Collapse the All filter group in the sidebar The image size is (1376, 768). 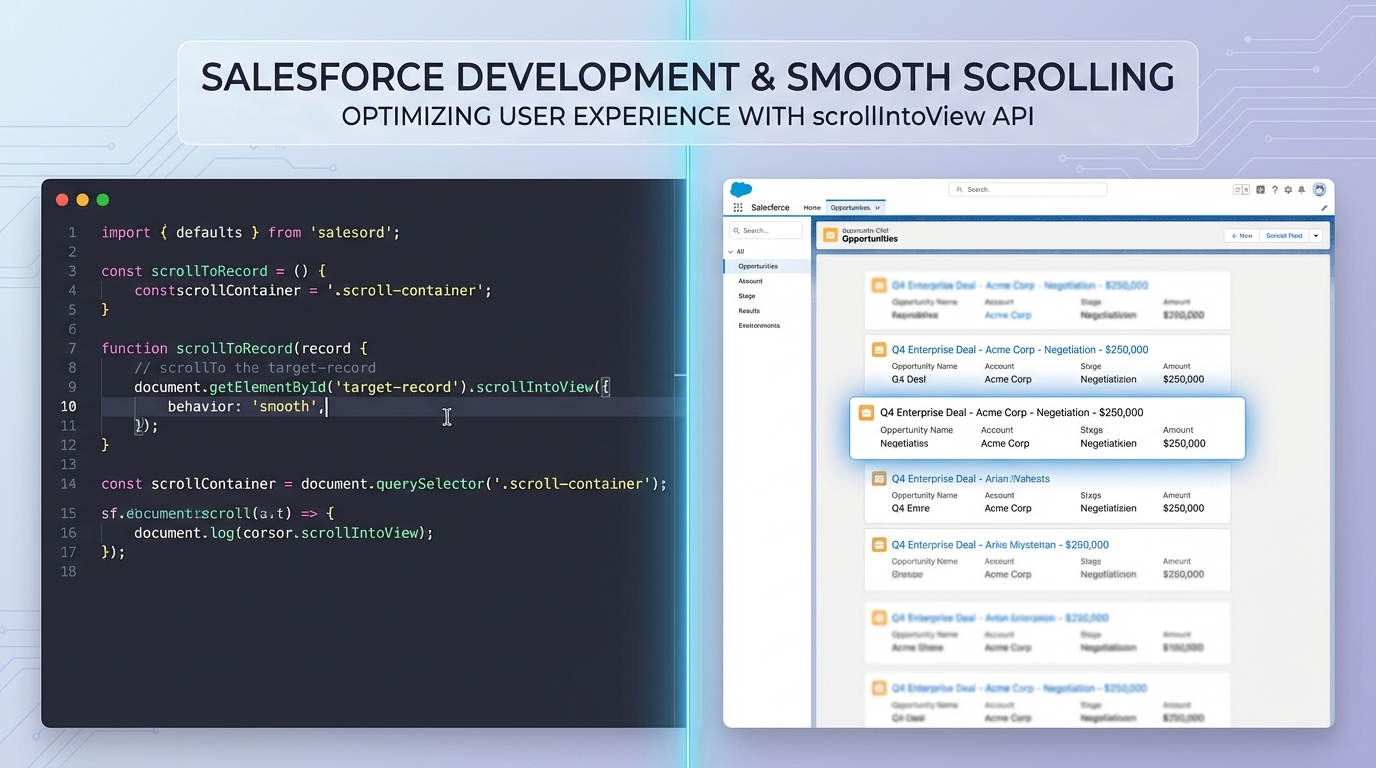pos(730,251)
